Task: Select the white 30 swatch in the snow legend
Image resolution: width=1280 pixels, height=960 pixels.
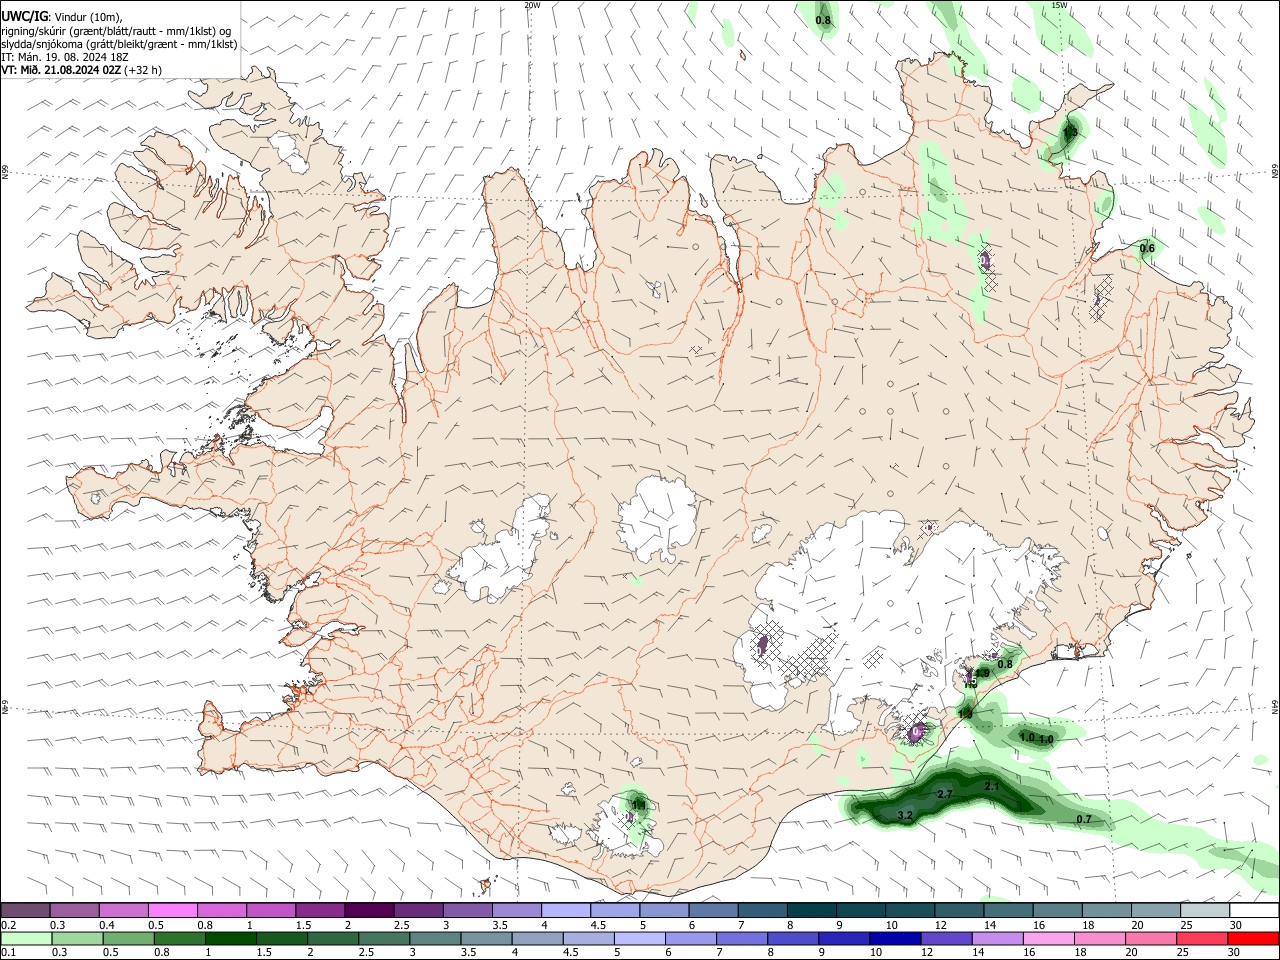Action: pyautogui.click(x=1254, y=911)
